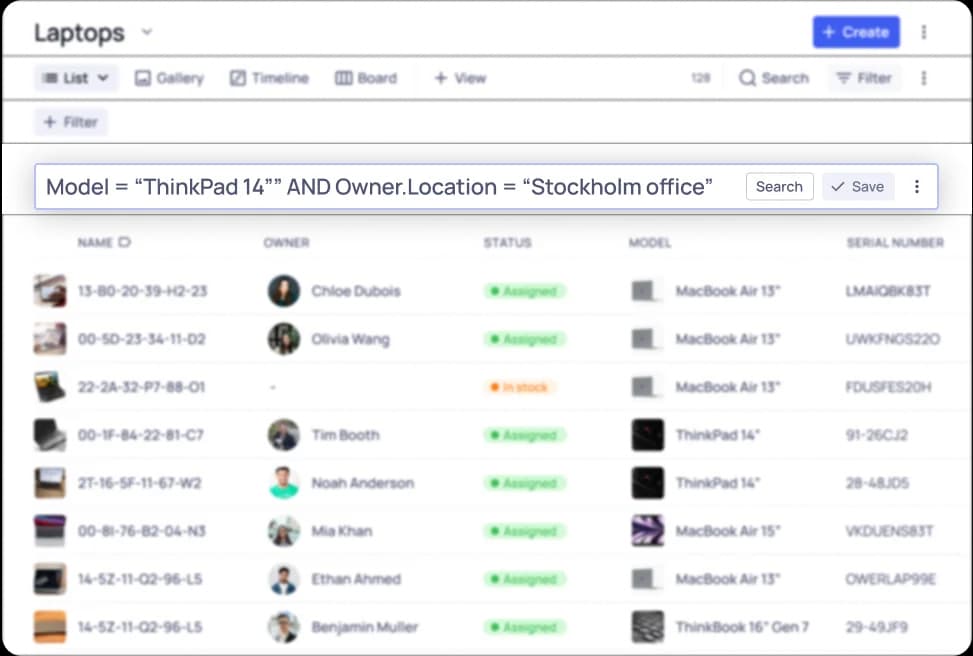Open laptop named 00-1F-84-22-81-C7
Screen dimensions: 973x656
pyautogui.click(x=141, y=435)
